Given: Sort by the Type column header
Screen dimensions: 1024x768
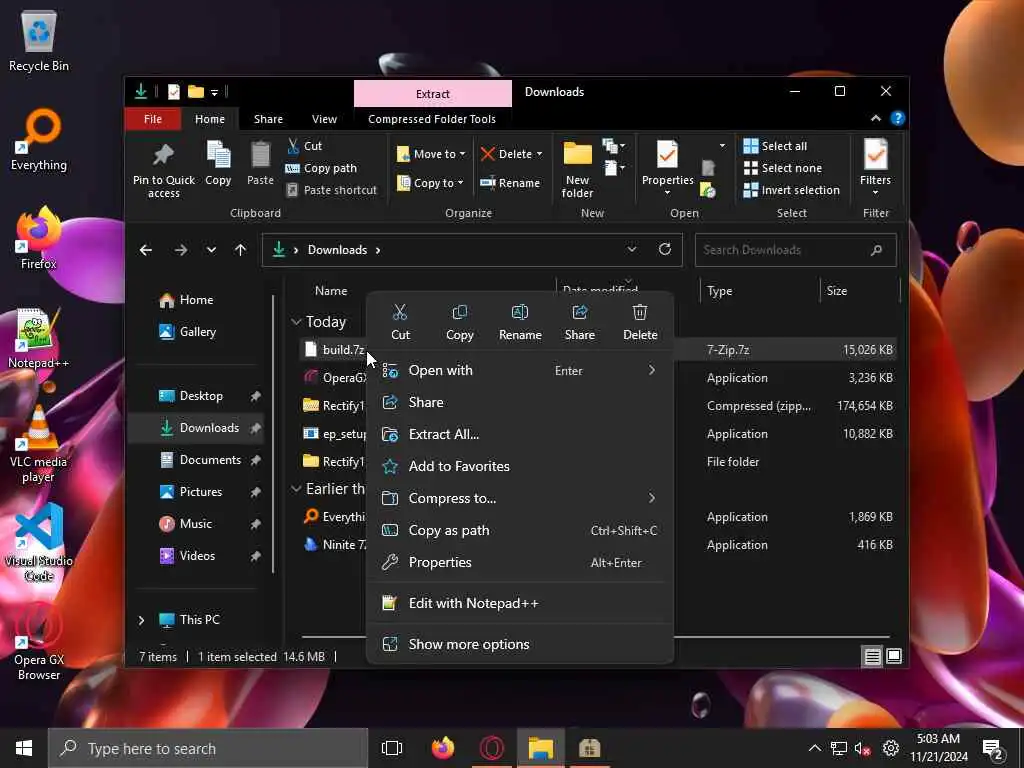Looking at the screenshot, I should 760,291.
